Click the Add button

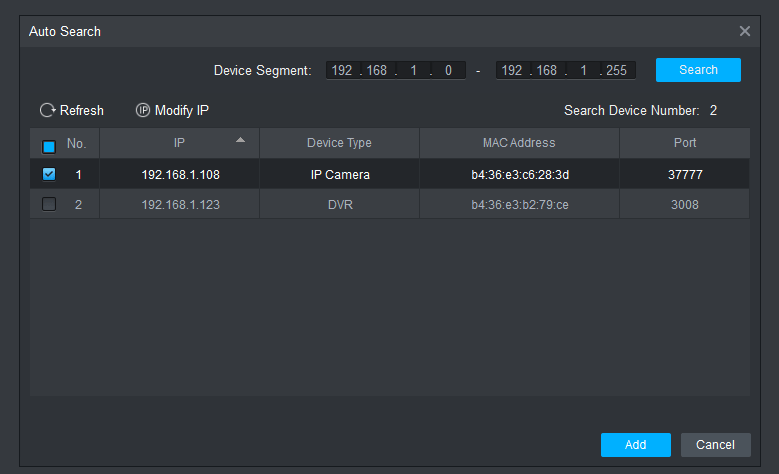635,445
